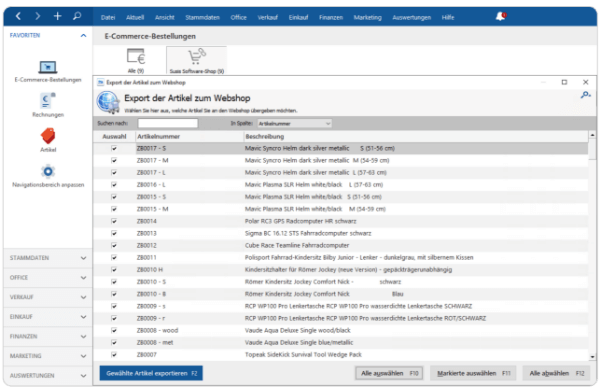Click Gewählte Artikel exportieren button
Image resolution: width=600 pixels, height=392 pixels.
(x=151, y=373)
